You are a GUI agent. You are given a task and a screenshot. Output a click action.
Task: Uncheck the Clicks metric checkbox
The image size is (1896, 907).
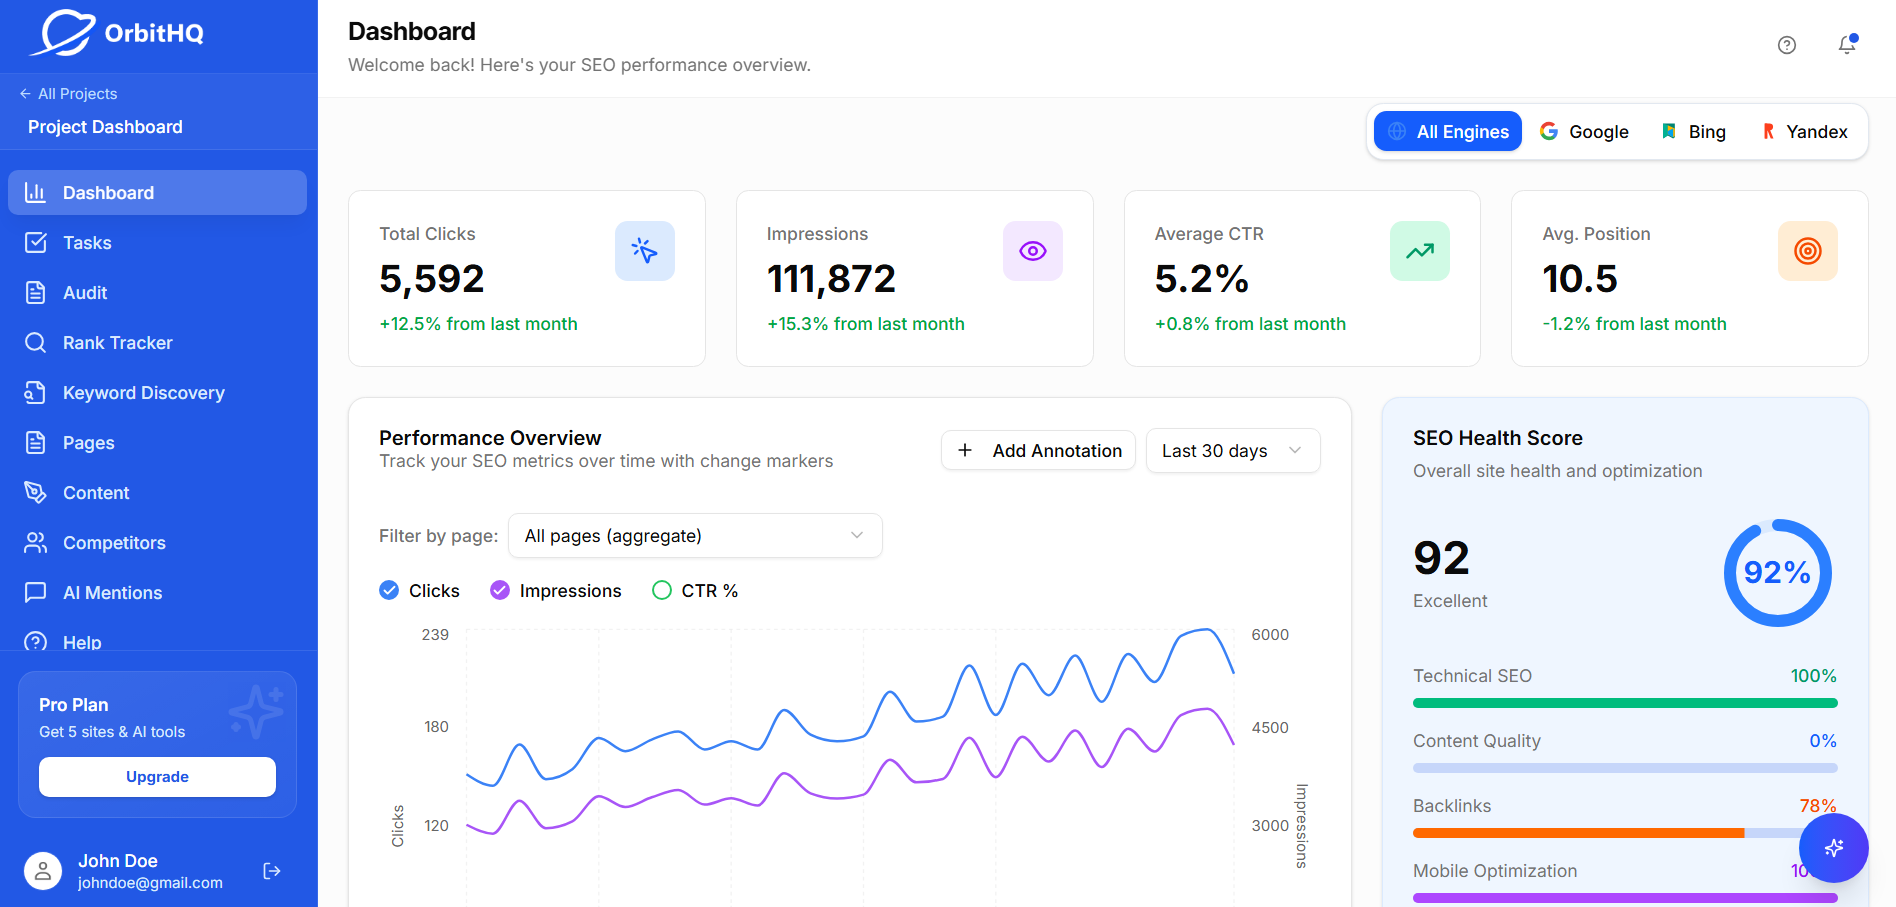pyautogui.click(x=388, y=590)
